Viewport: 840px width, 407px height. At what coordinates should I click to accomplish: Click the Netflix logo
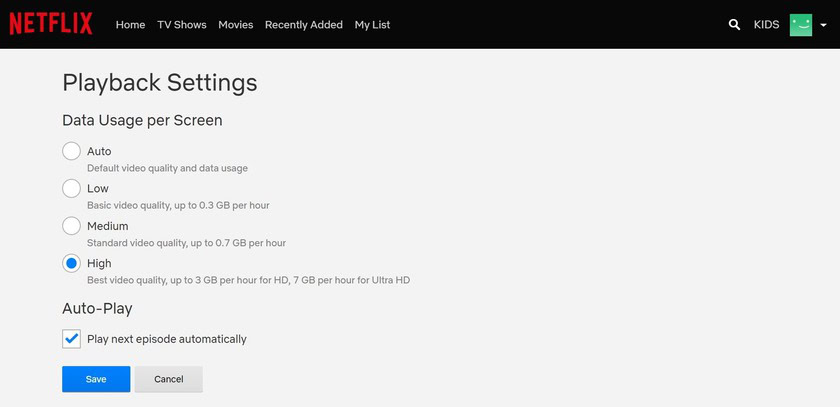coord(51,24)
